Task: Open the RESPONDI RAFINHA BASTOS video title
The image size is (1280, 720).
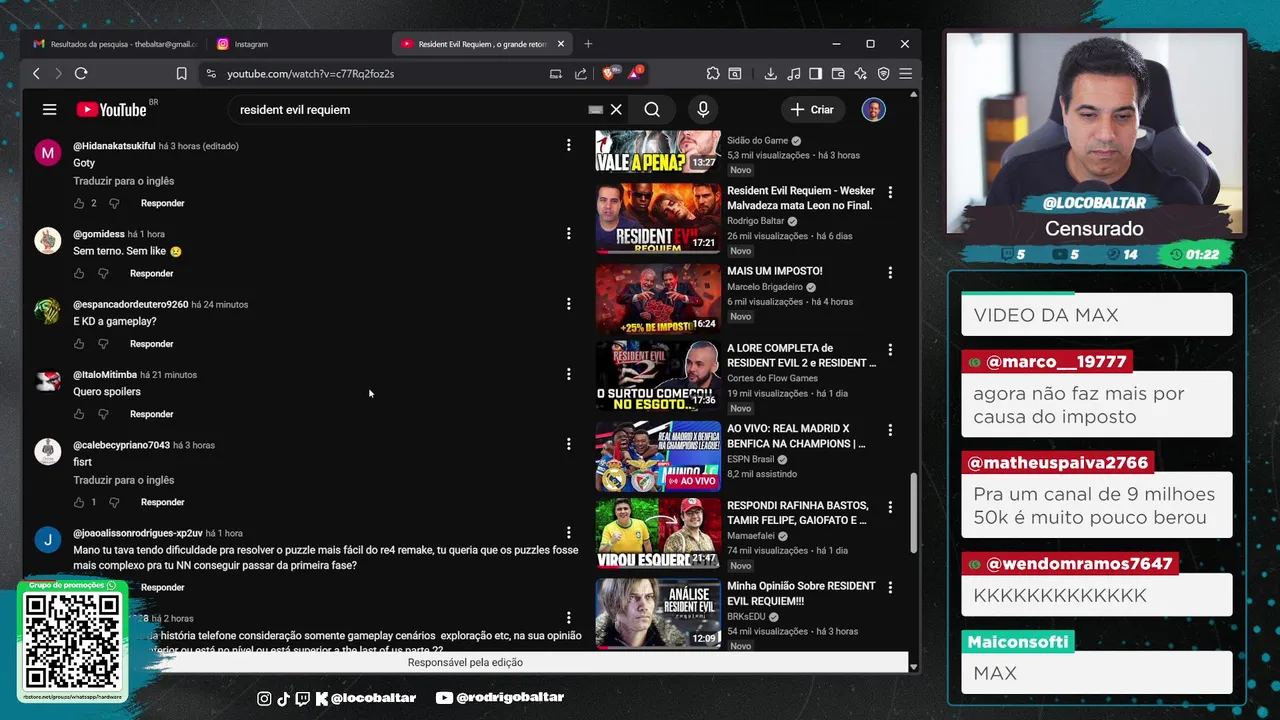Action: pos(797,513)
